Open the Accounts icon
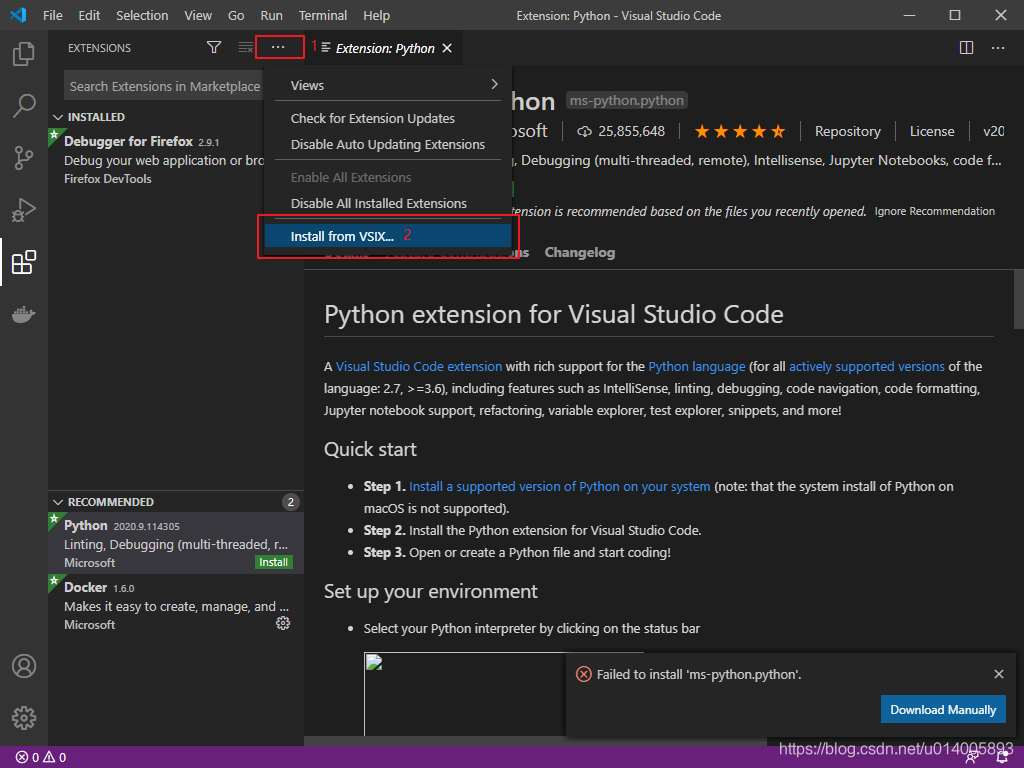This screenshot has width=1024, height=768. (x=24, y=666)
